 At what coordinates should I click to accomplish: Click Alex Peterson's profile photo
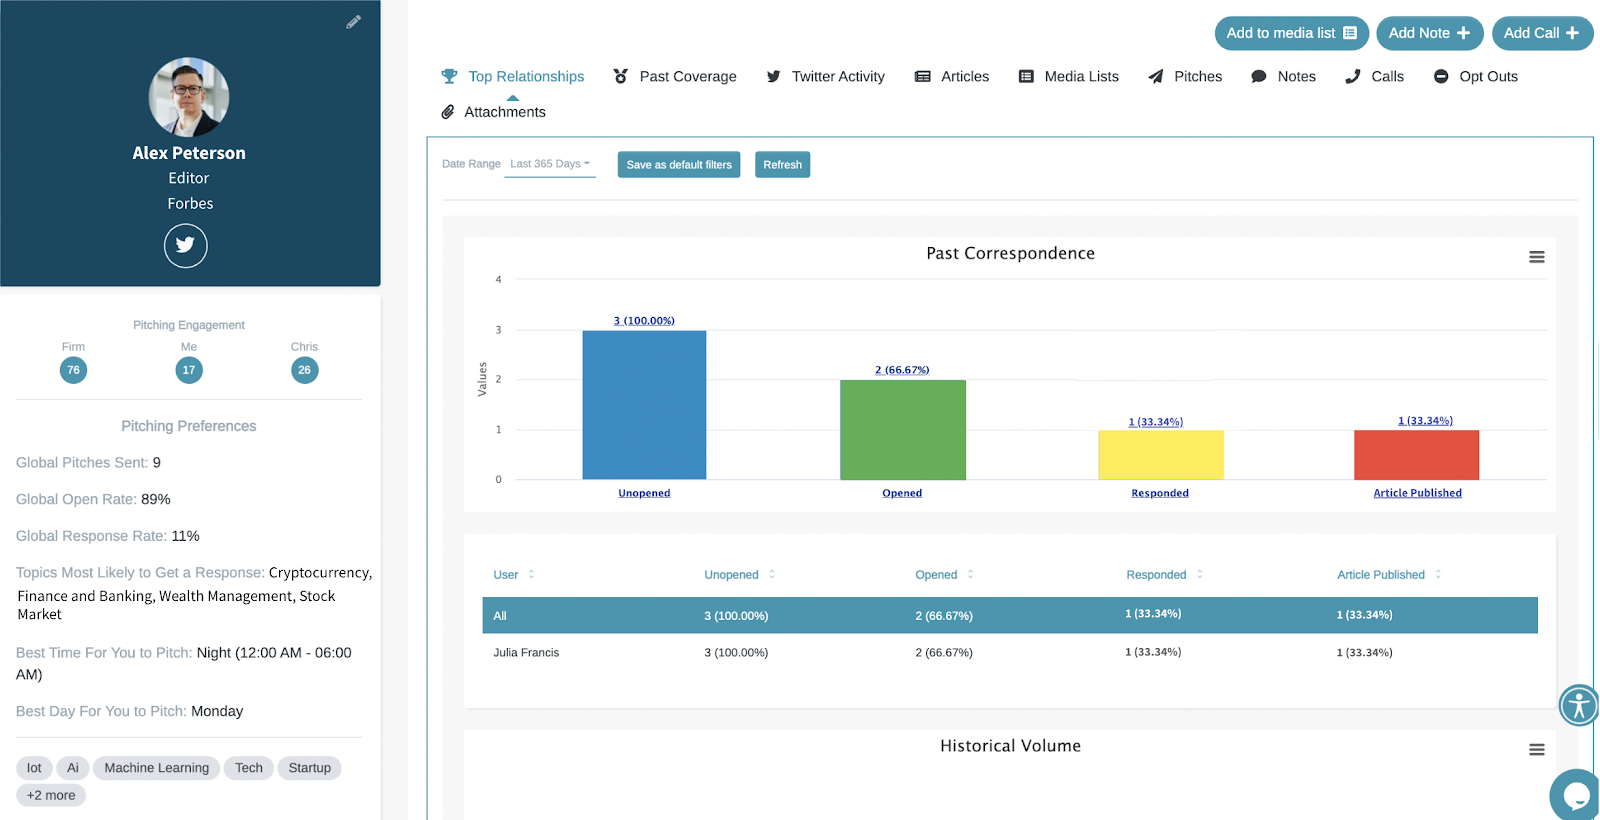pos(189,97)
